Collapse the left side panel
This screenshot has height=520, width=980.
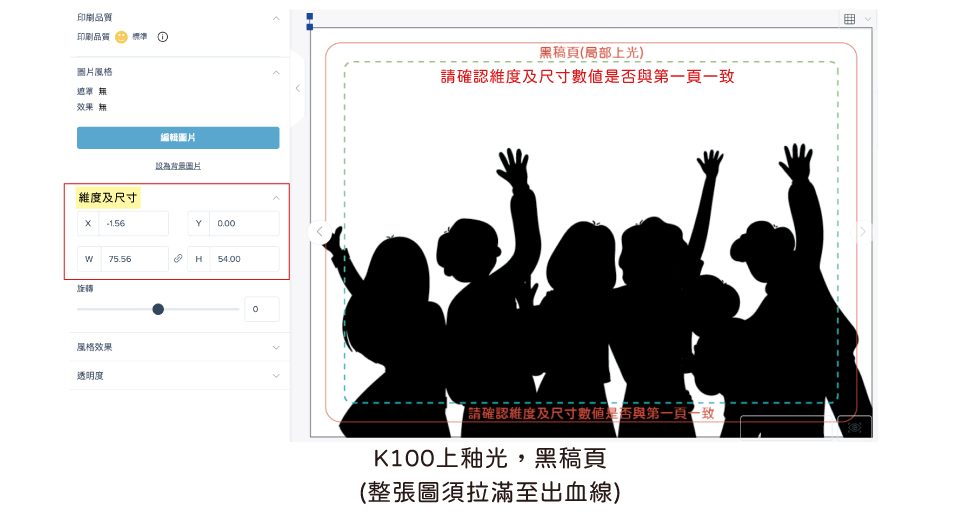coord(298,88)
